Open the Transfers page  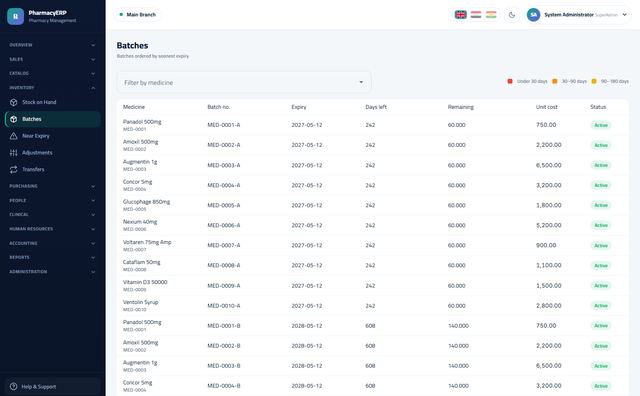[53, 169]
